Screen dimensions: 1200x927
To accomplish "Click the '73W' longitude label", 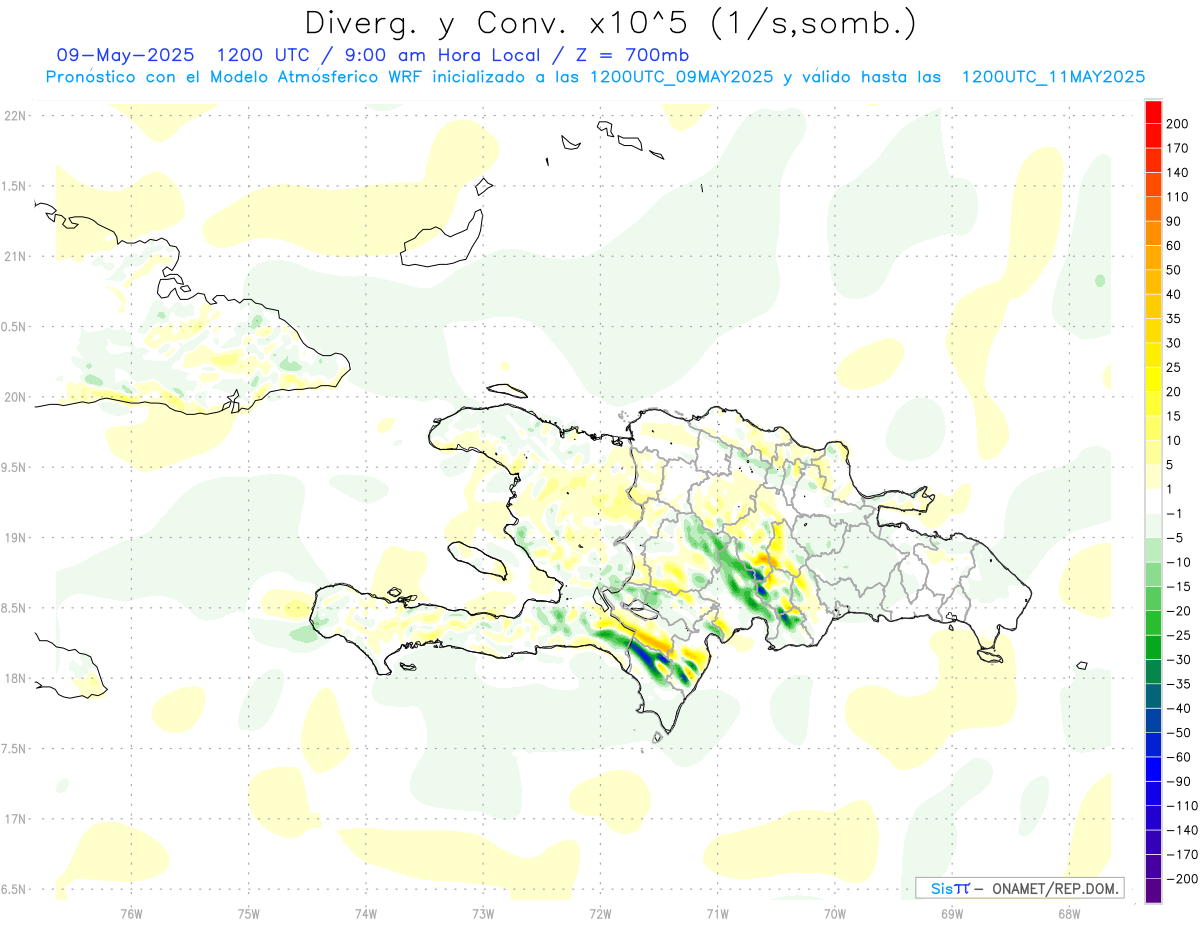I will pyautogui.click(x=483, y=914).
